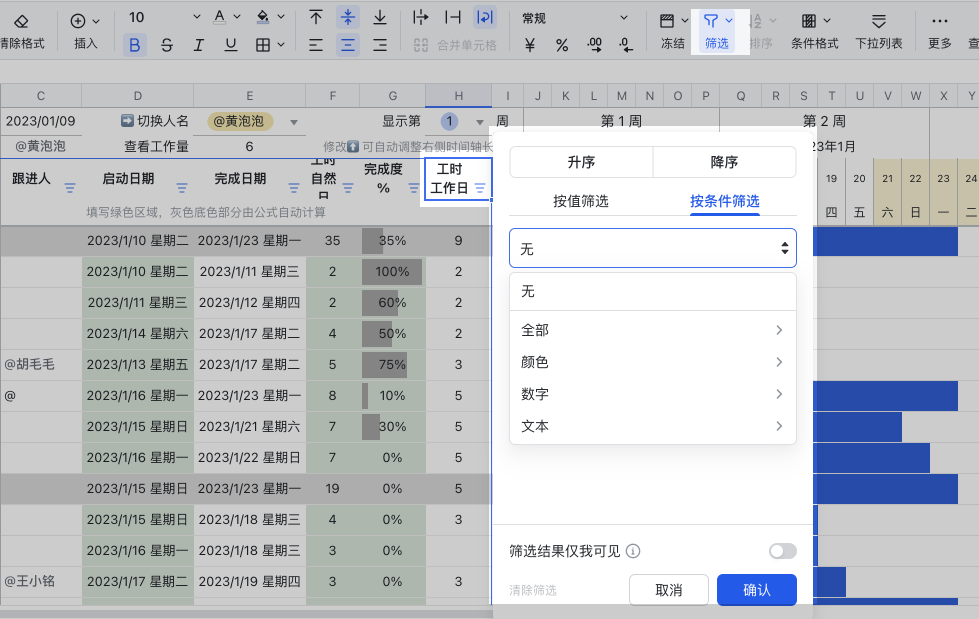Screen dimensions: 979x619
Task: Expand the 颜色 condition submenu
Action: point(653,362)
